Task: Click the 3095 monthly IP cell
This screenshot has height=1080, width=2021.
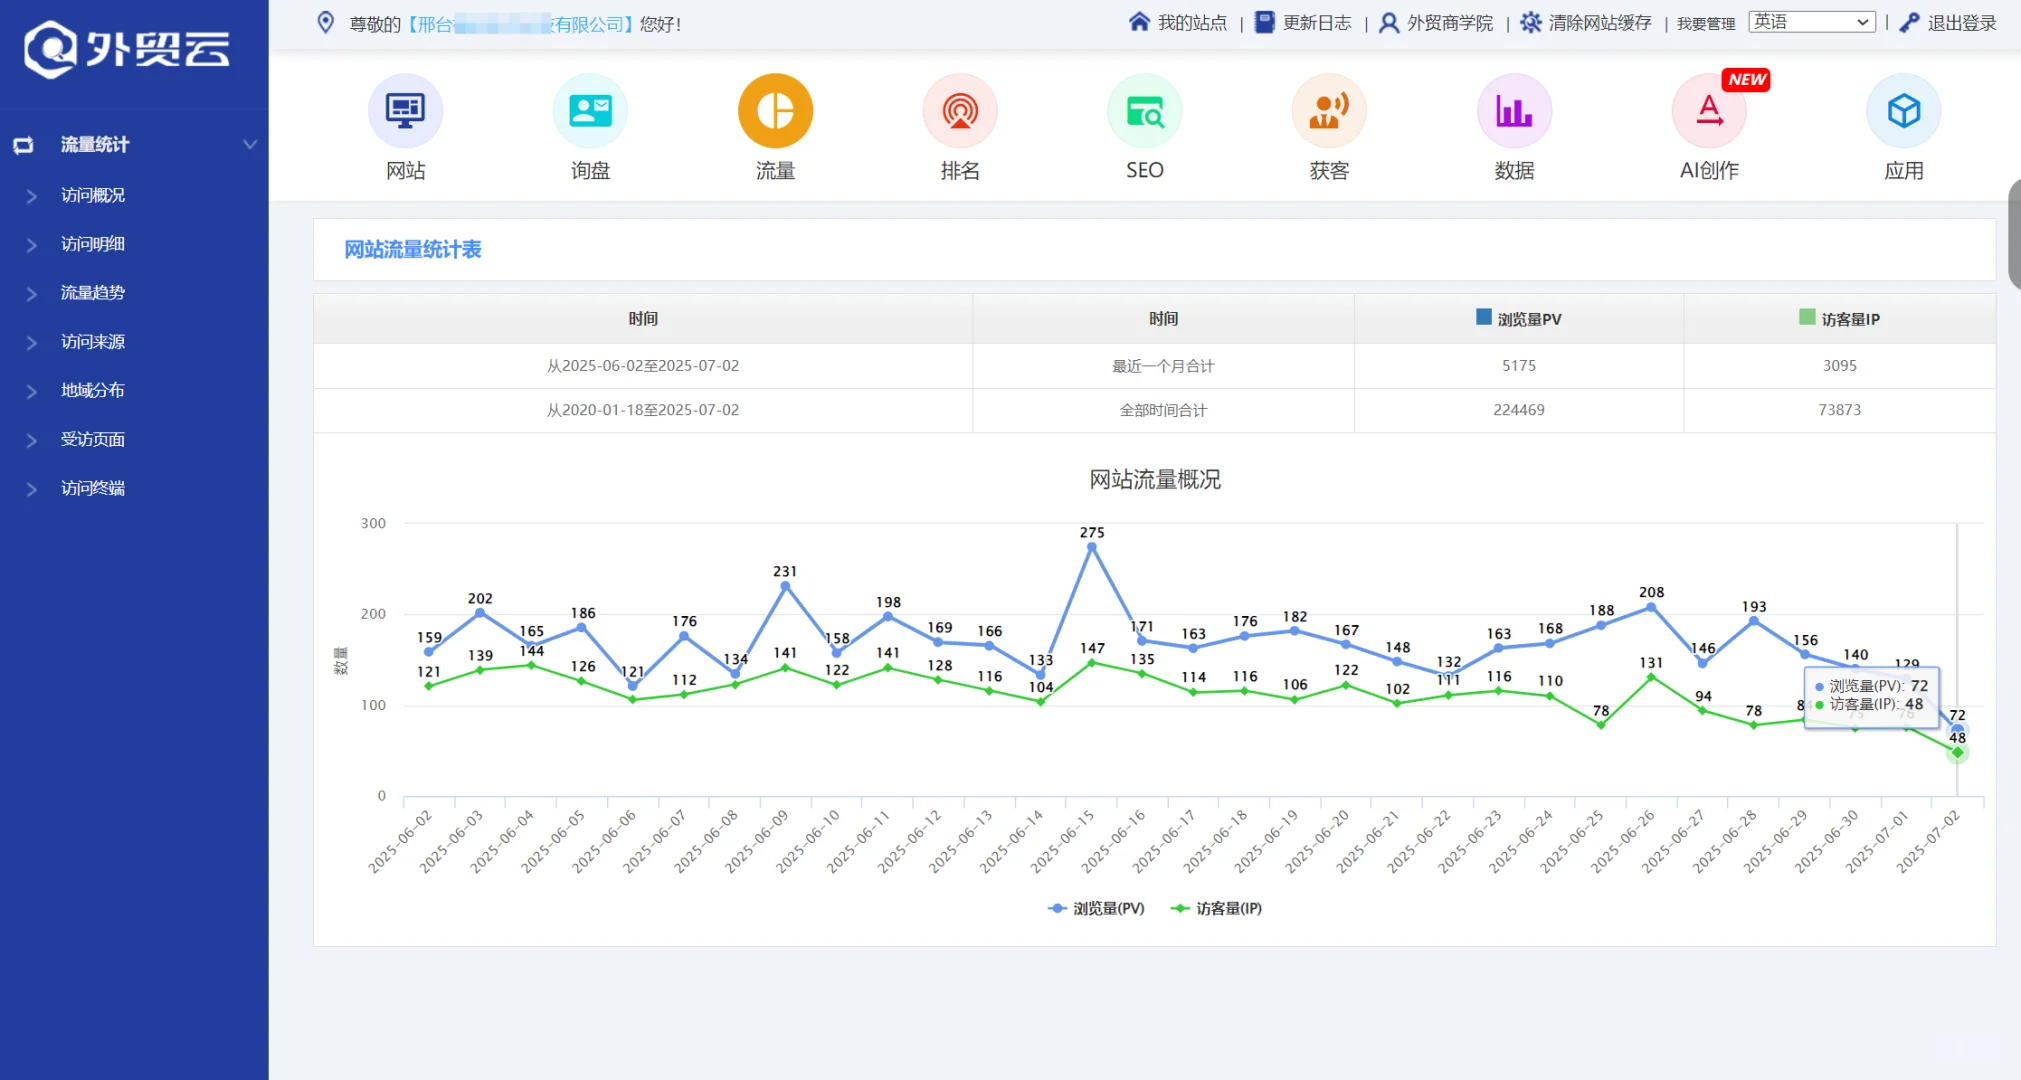Action: [x=1840, y=366]
